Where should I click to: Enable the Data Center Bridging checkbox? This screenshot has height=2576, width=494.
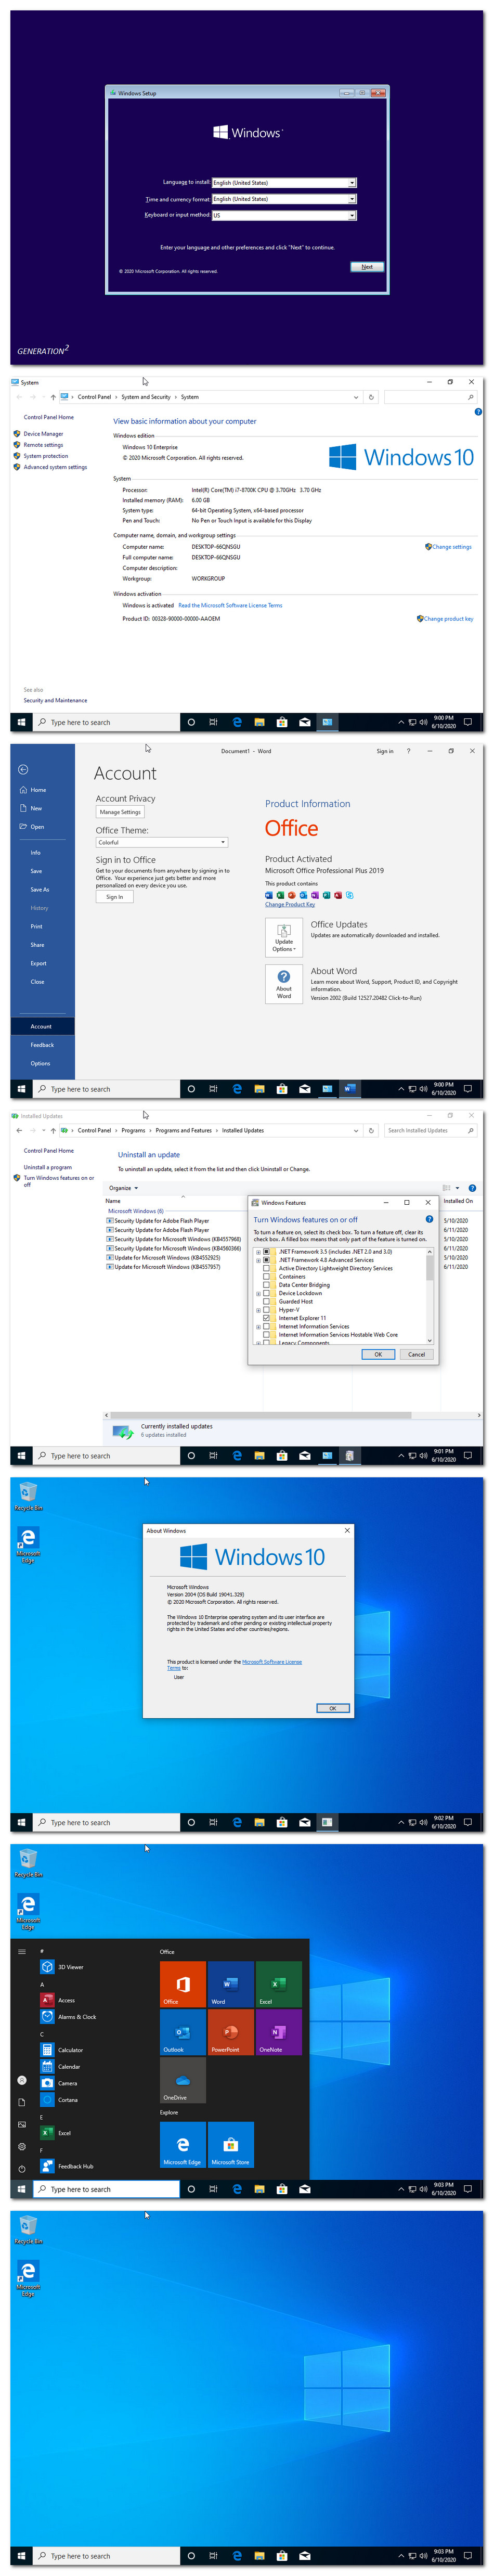coord(266,1285)
